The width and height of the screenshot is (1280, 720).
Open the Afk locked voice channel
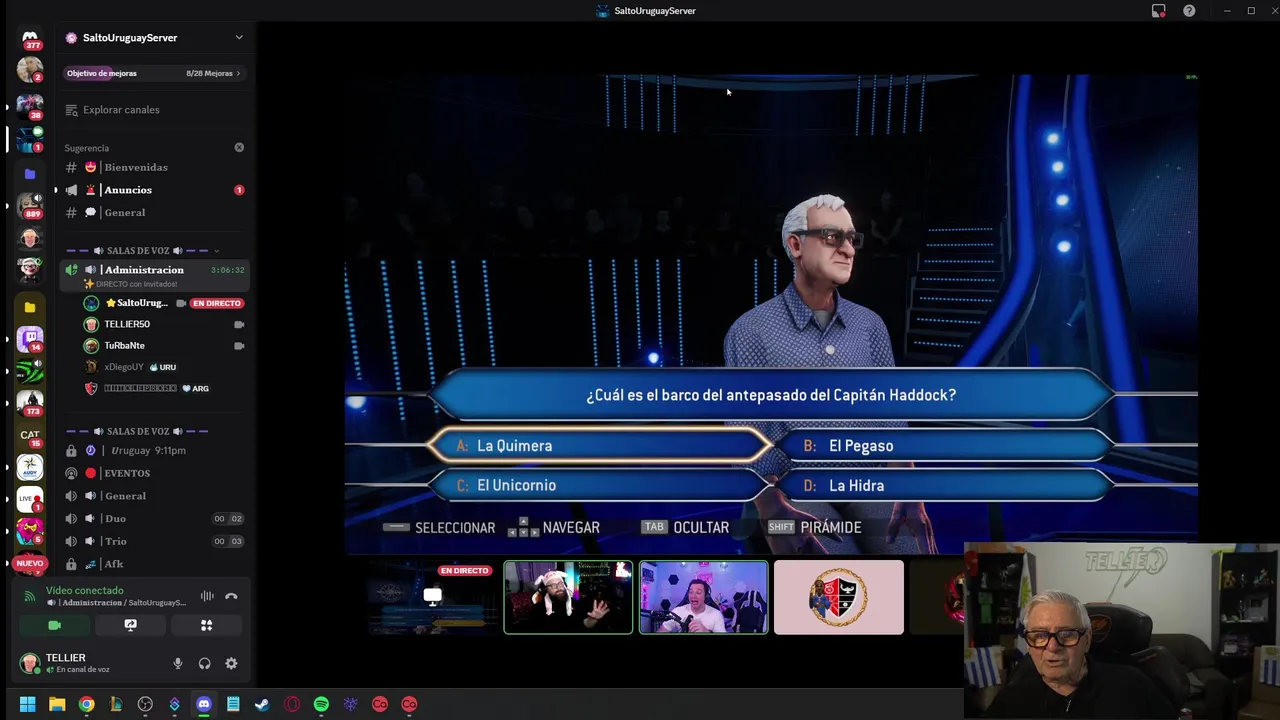click(x=114, y=564)
